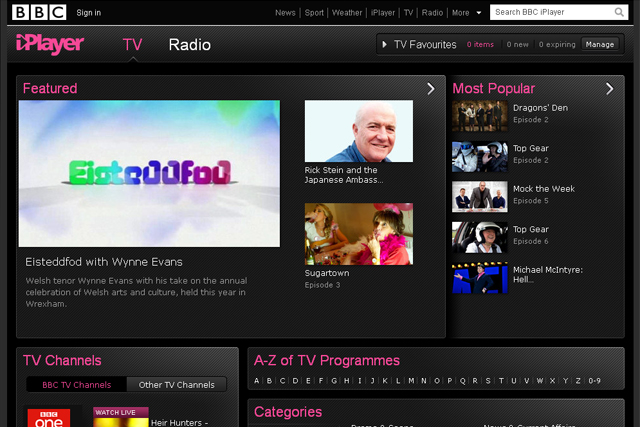Open the Rick Stein thumbnail

coord(359,131)
